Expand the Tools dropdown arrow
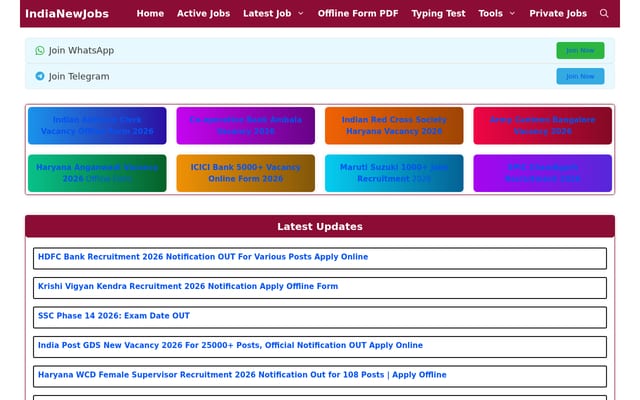Image resolution: width=640 pixels, height=400 pixels. tap(512, 13)
